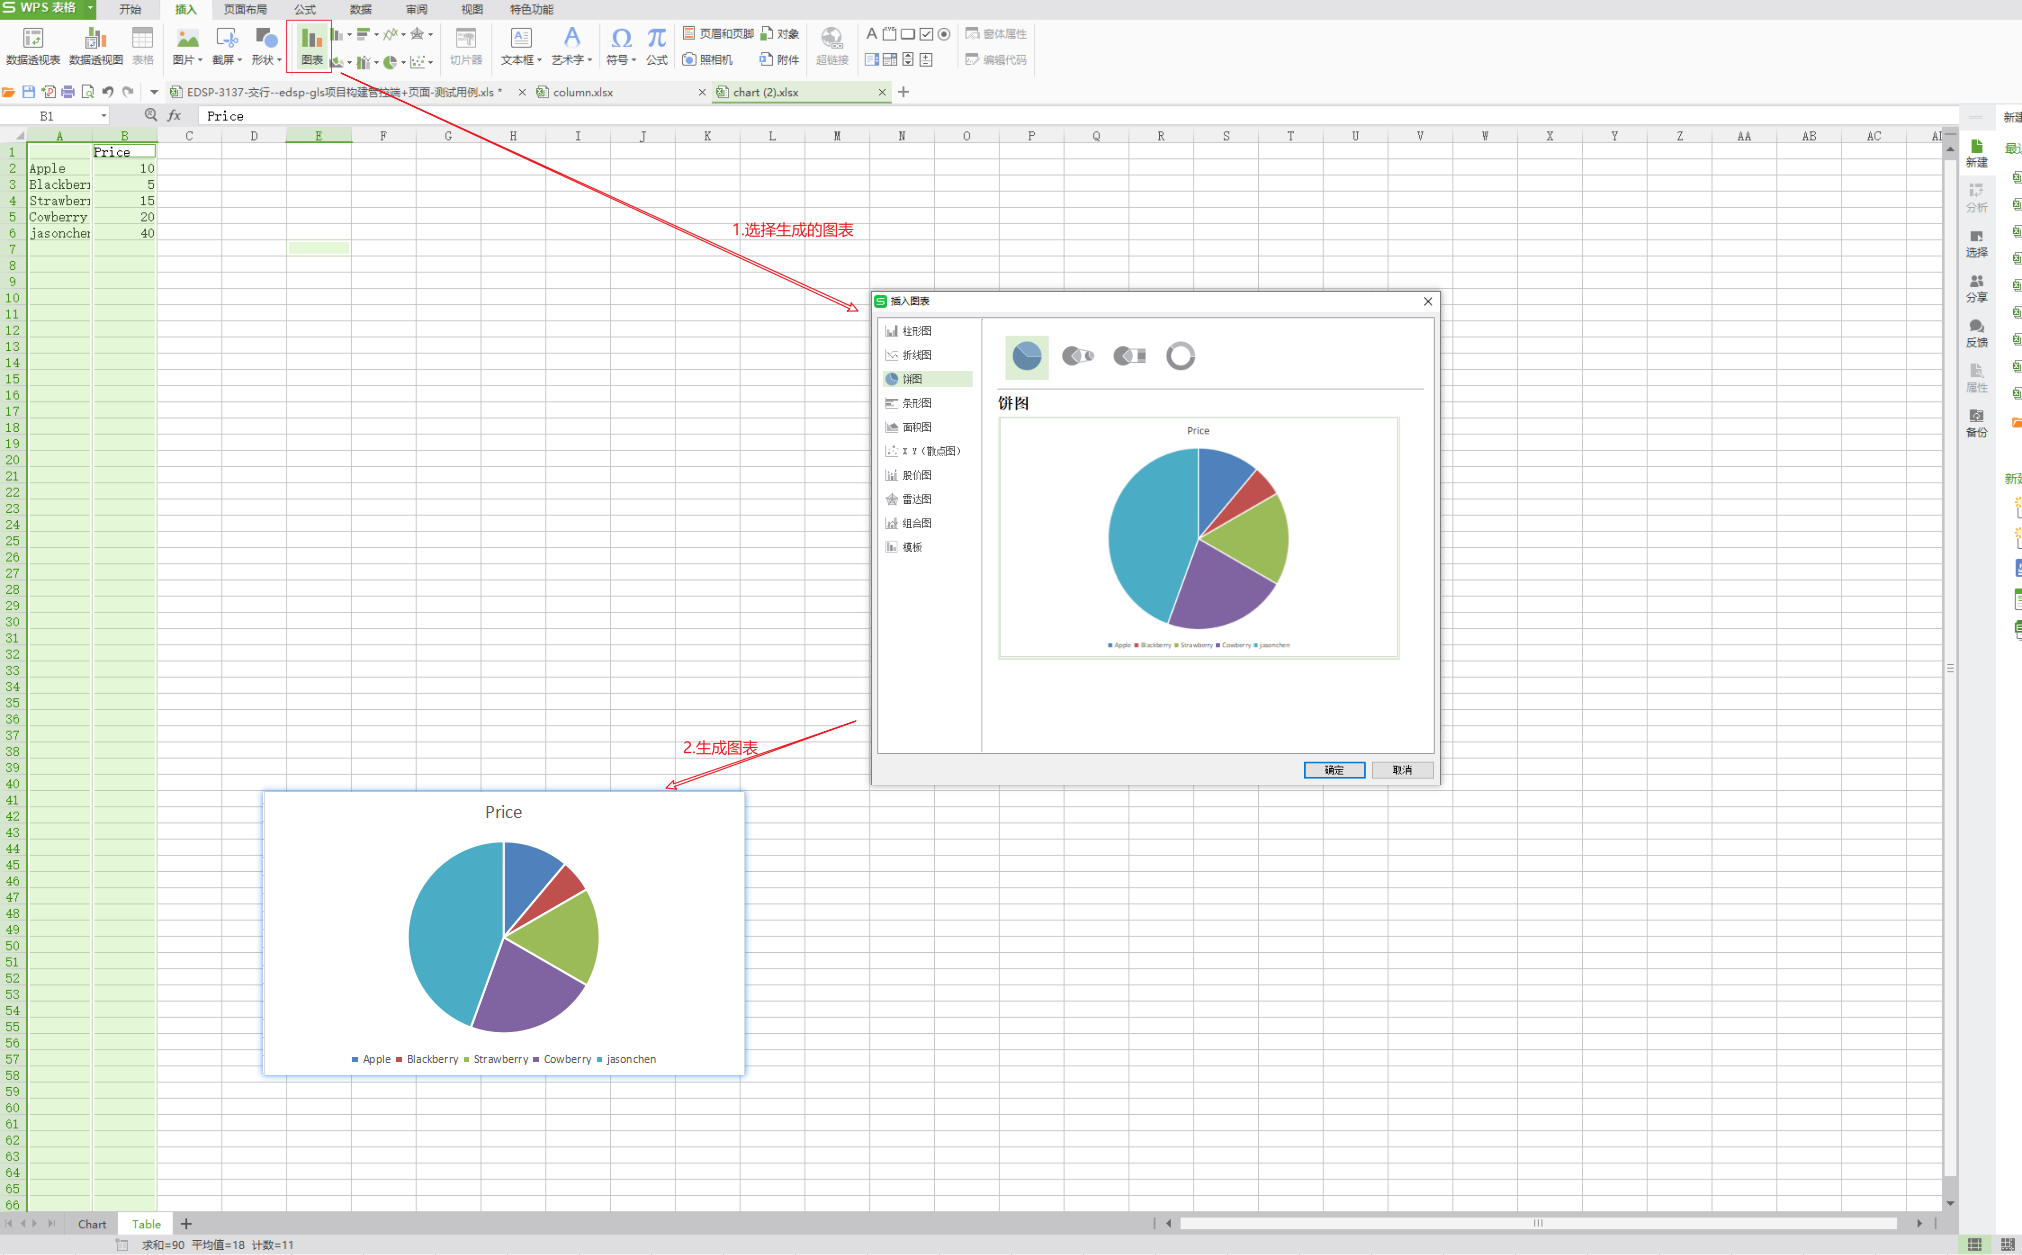Switch to the 页面布局 ribbon tab
Viewport: 2022px width, 1255px height.
coord(245,9)
